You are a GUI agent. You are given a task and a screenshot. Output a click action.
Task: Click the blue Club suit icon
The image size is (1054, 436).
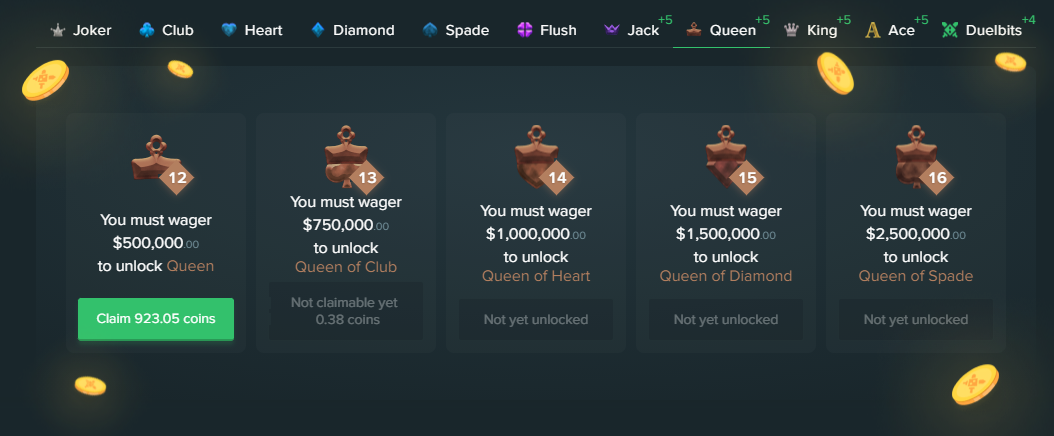pos(147,30)
